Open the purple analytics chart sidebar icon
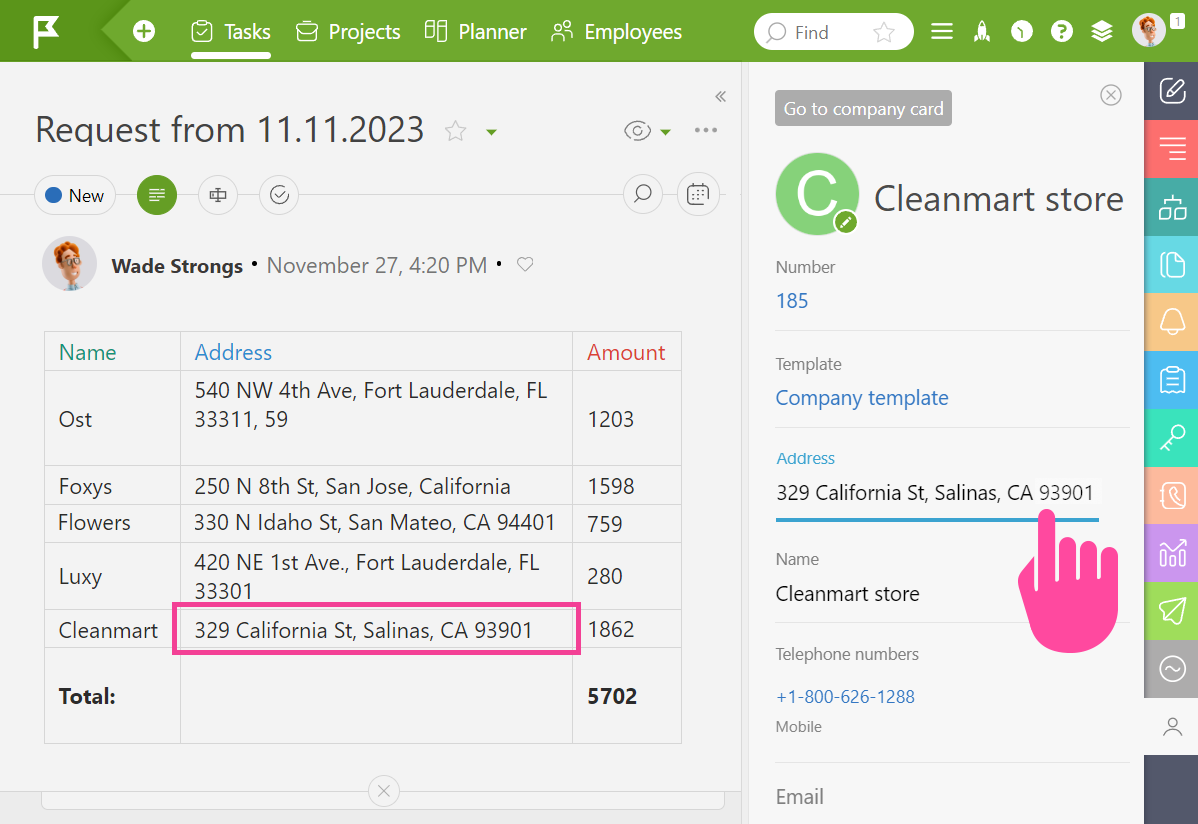Screen dimensions: 1198x824 pyautogui.click(x=1171, y=553)
